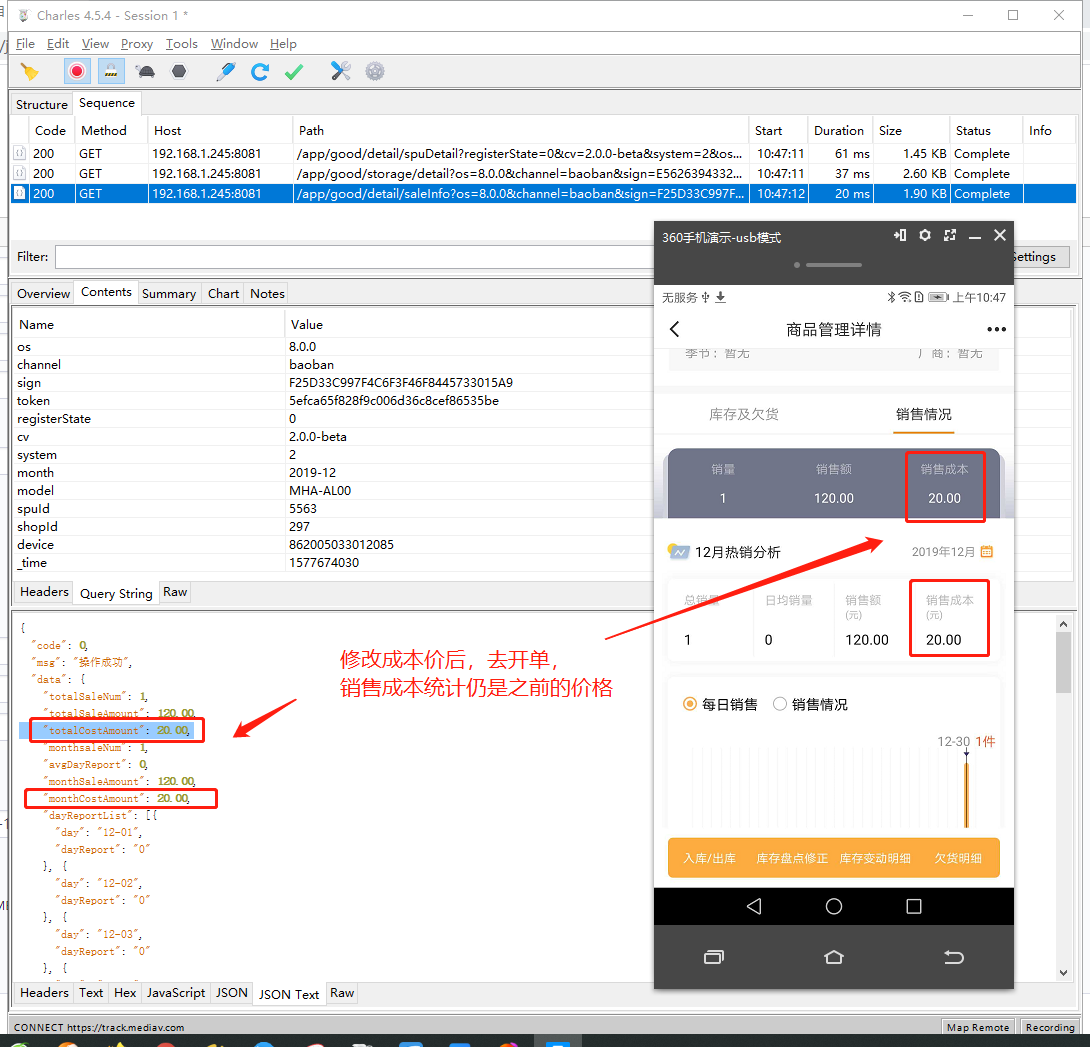
Task: Switch to 销售情况 tab on phone
Action: click(x=924, y=414)
